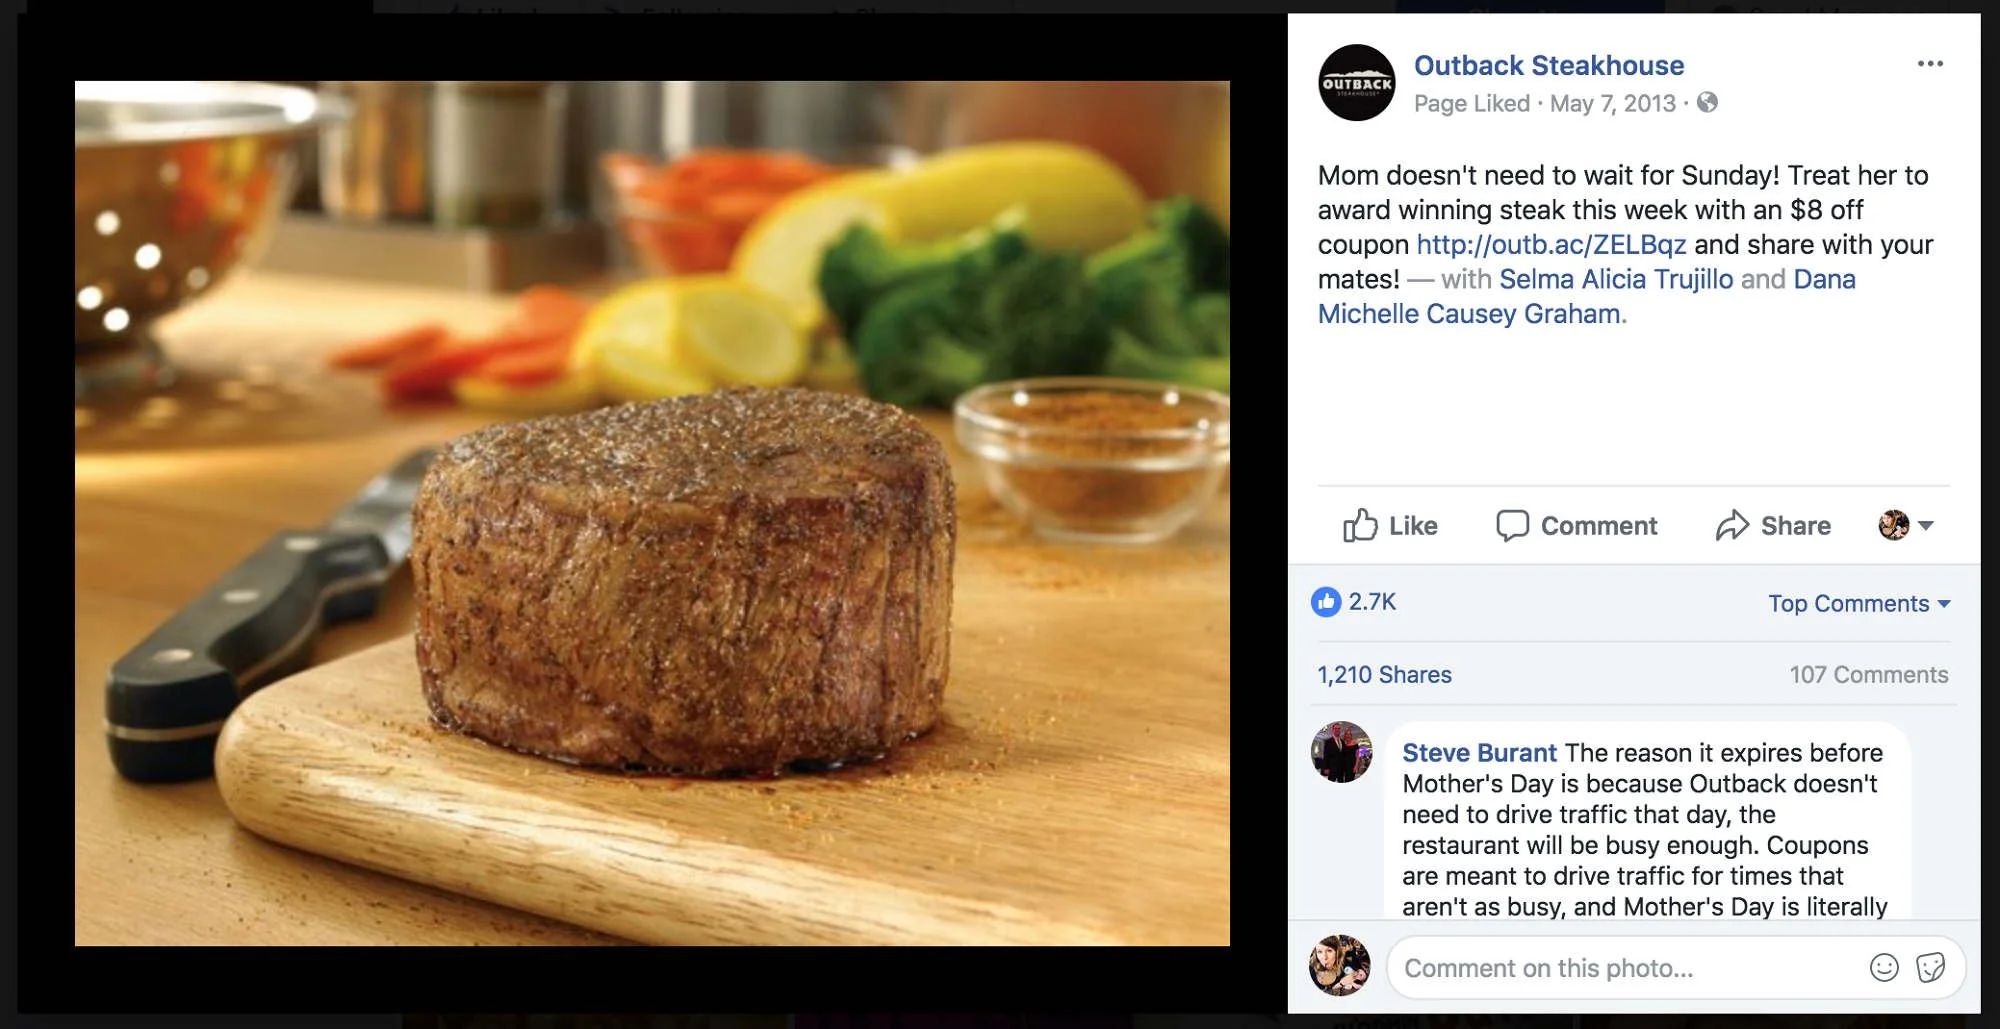Click the thumbs-up Like icon
This screenshot has width=2000, height=1029.
[1360, 525]
